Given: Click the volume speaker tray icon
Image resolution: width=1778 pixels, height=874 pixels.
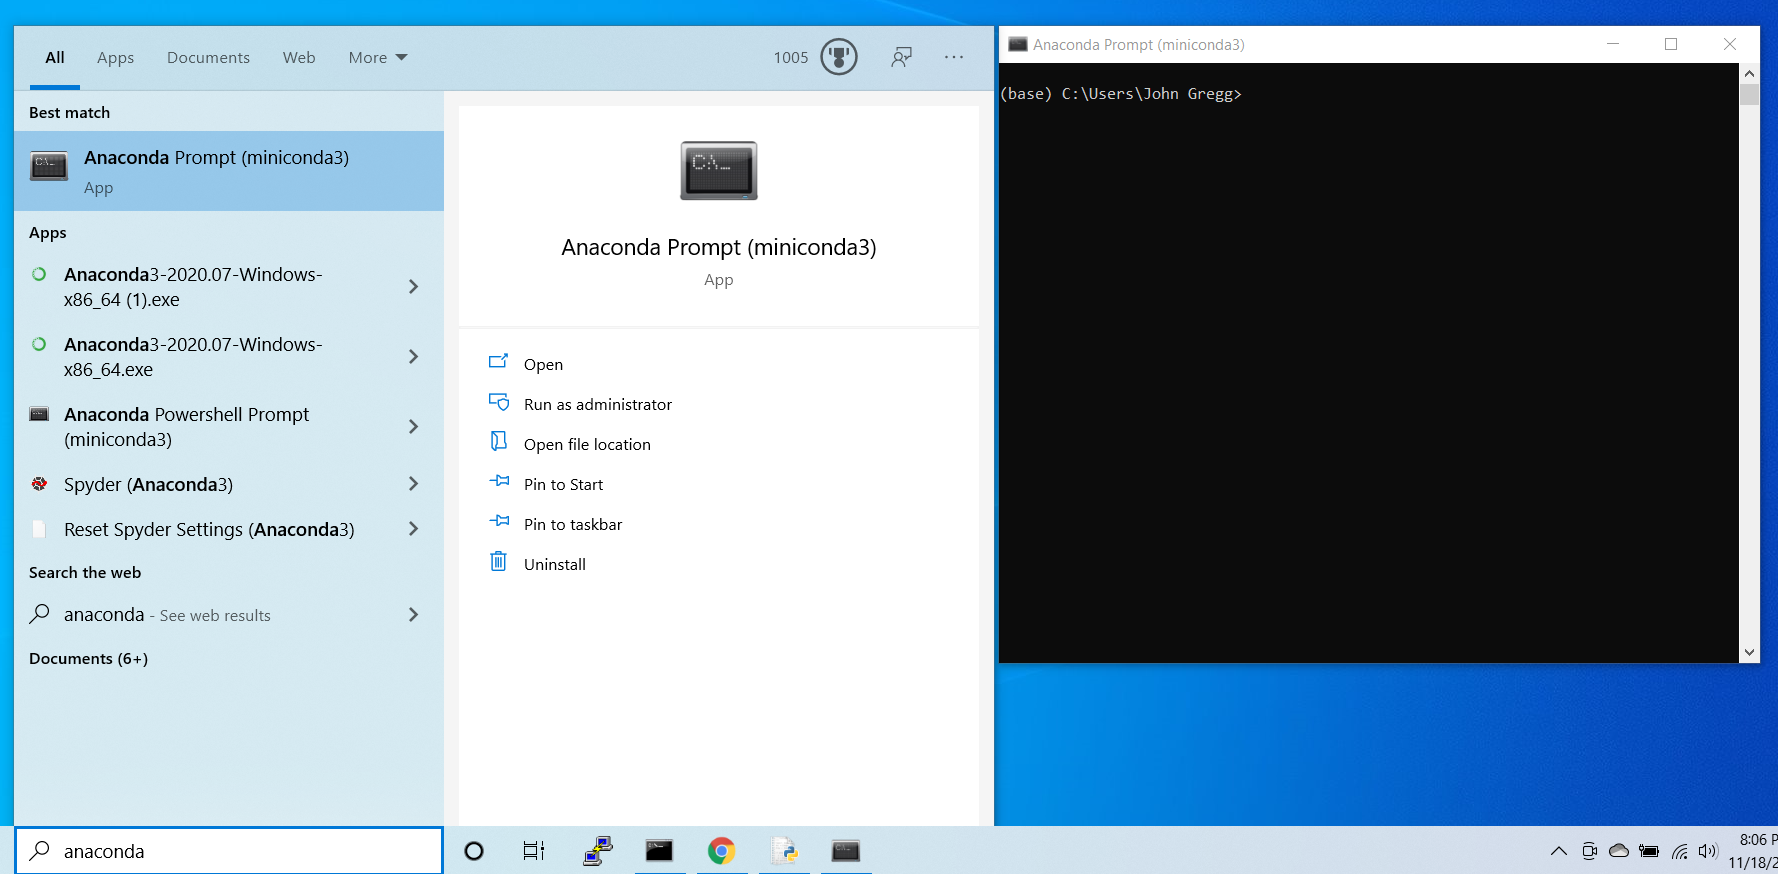Looking at the screenshot, I should tap(1708, 852).
